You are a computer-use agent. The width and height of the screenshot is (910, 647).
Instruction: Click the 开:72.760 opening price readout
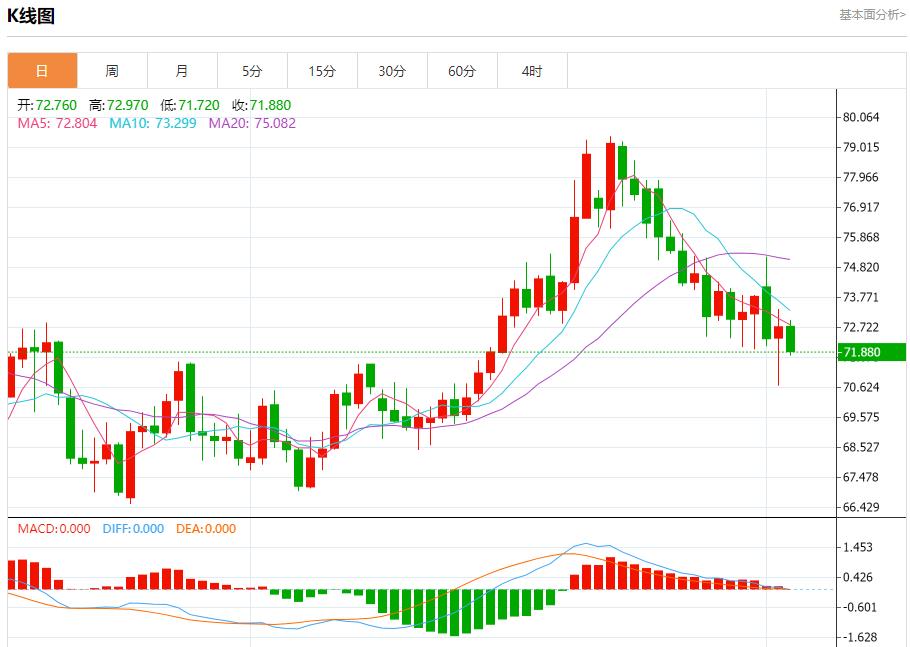(x=47, y=105)
